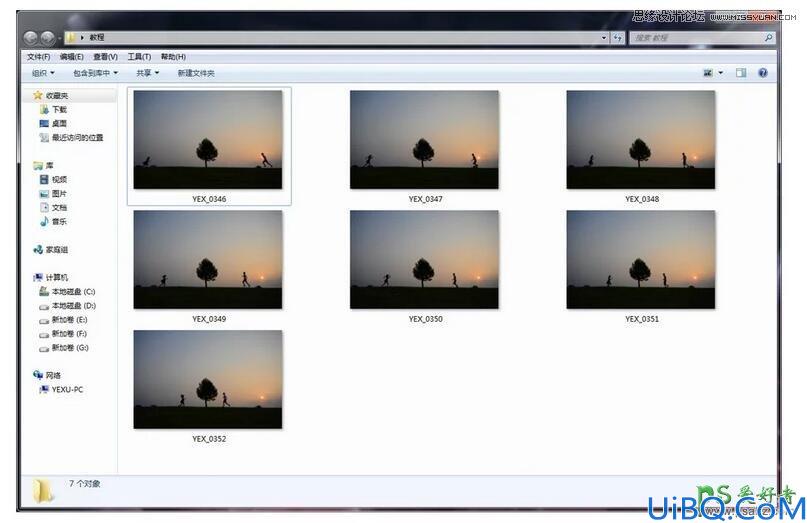Toggle the preview pane icon
The width and height of the screenshot is (807, 523).
(741, 73)
